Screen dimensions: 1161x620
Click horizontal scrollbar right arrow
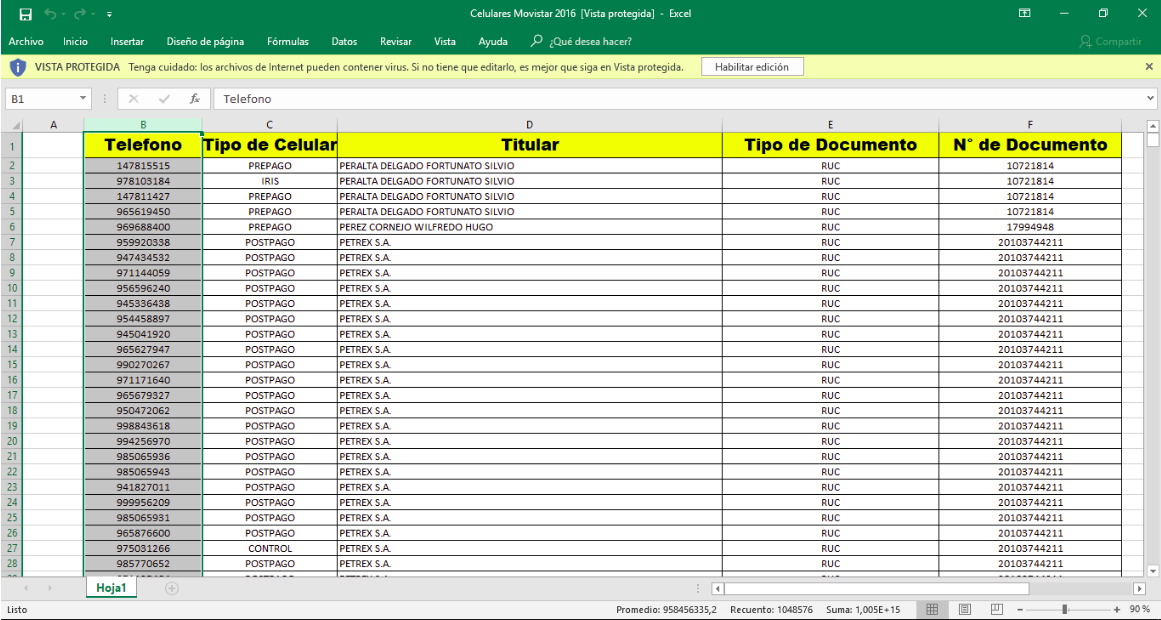1140,588
